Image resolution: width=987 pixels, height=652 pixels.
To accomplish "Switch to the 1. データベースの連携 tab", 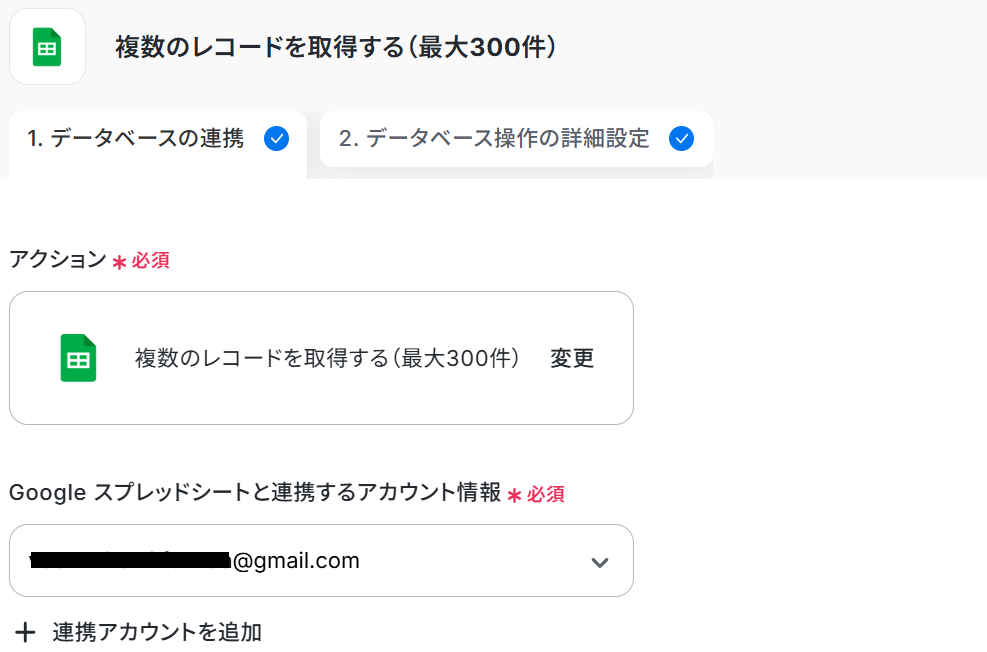I will click(x=135, y=139).
